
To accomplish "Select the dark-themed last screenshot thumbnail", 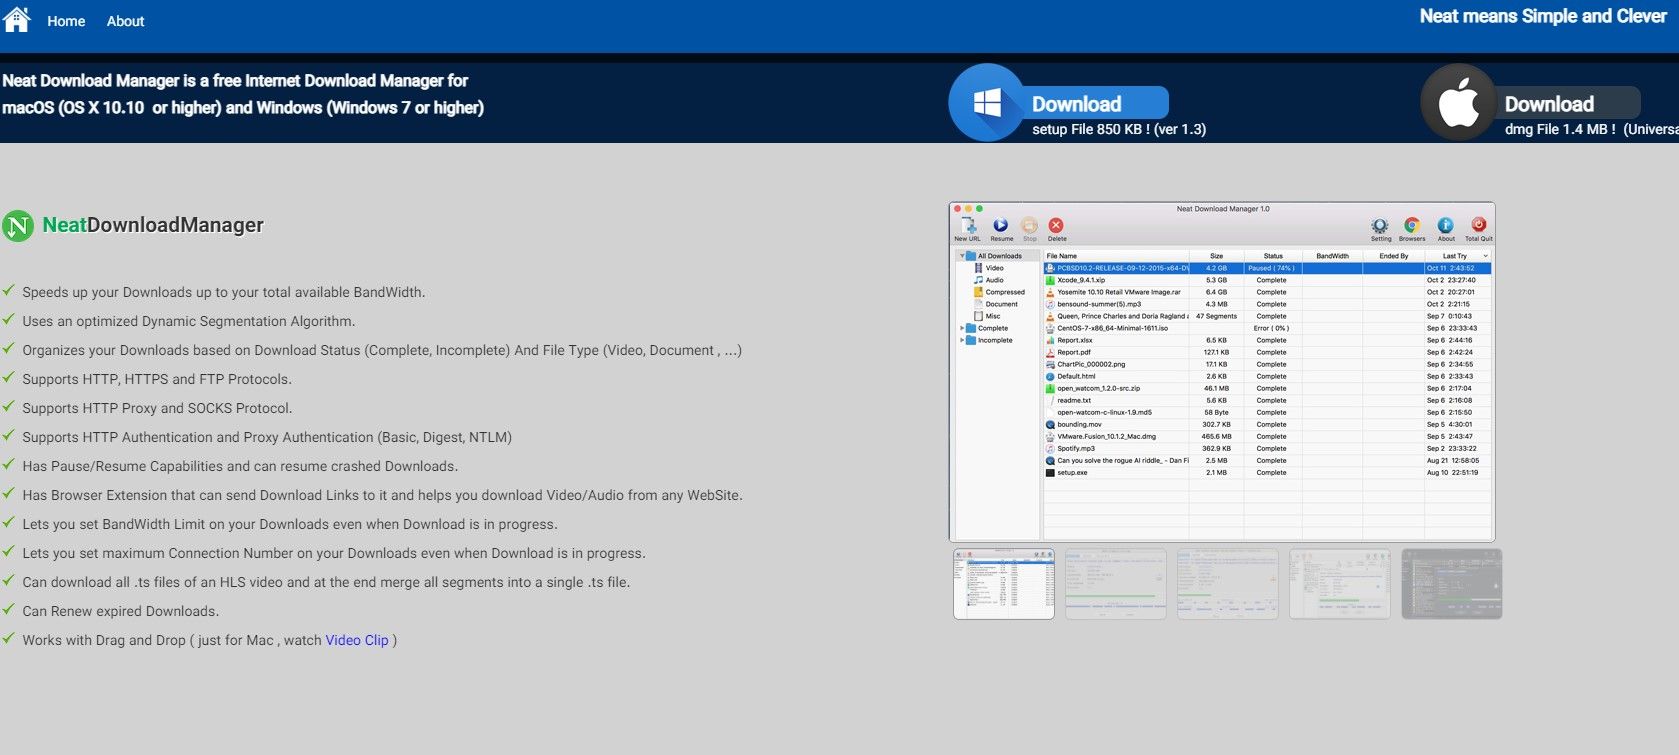I will pyautogui.click(x=1452, y=584).
